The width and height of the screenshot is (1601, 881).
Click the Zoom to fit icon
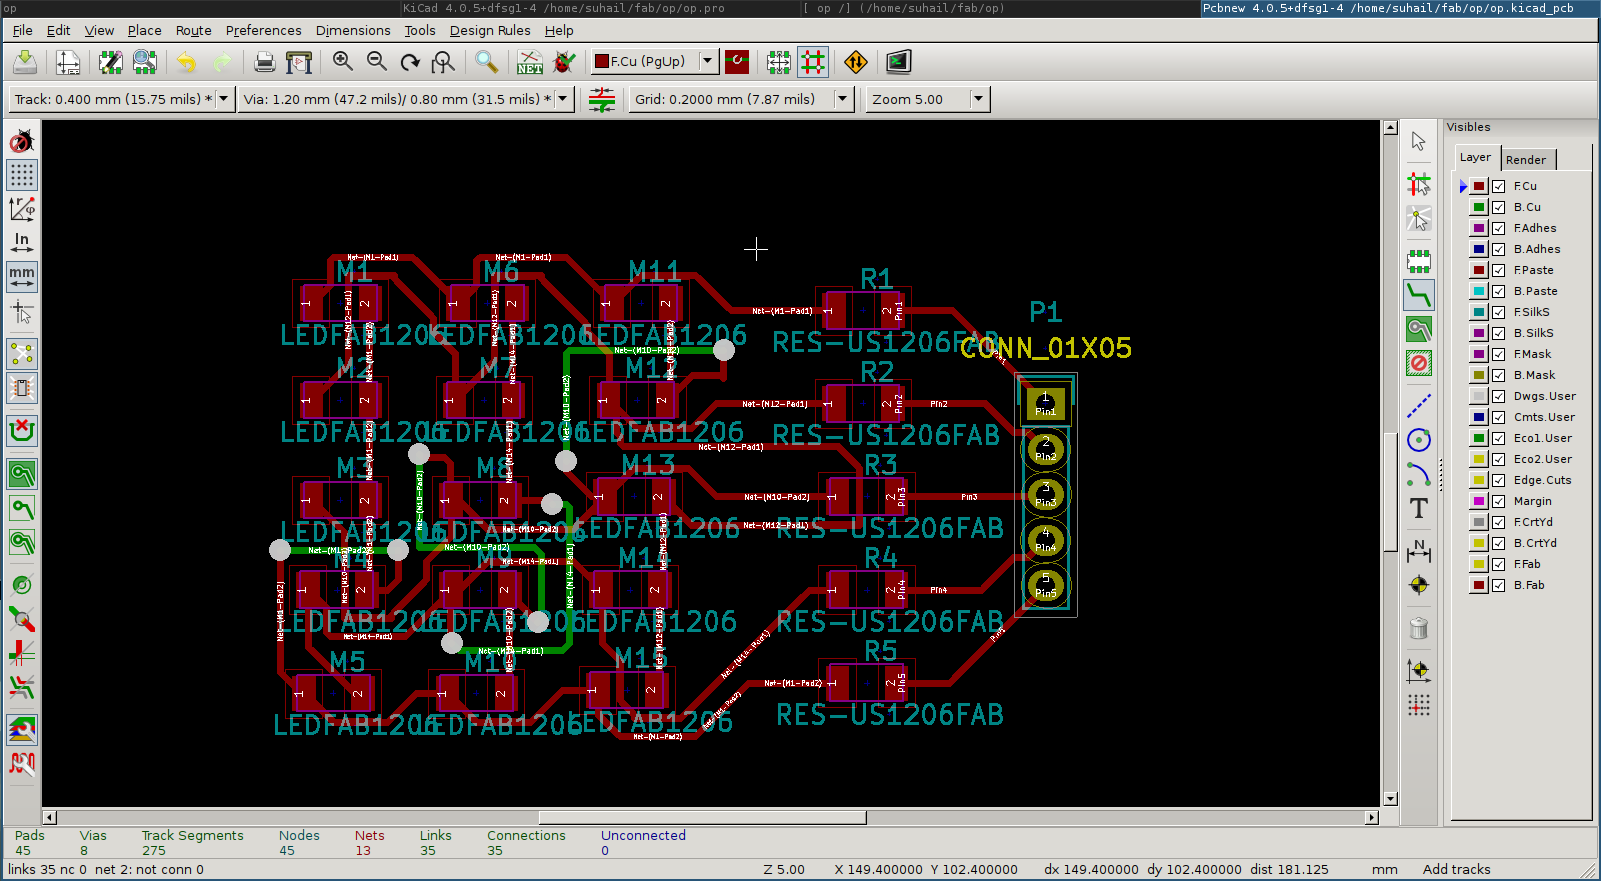[x=443, y=62]
